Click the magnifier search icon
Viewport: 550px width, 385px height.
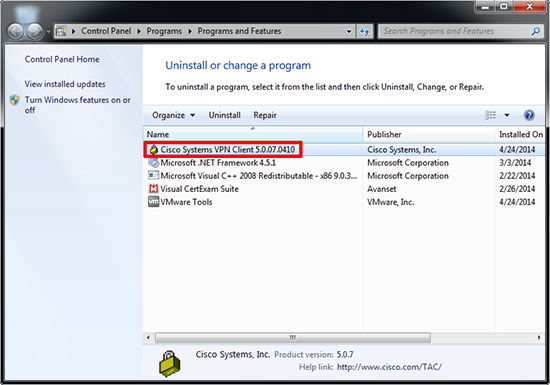click(x=536, y=31)
